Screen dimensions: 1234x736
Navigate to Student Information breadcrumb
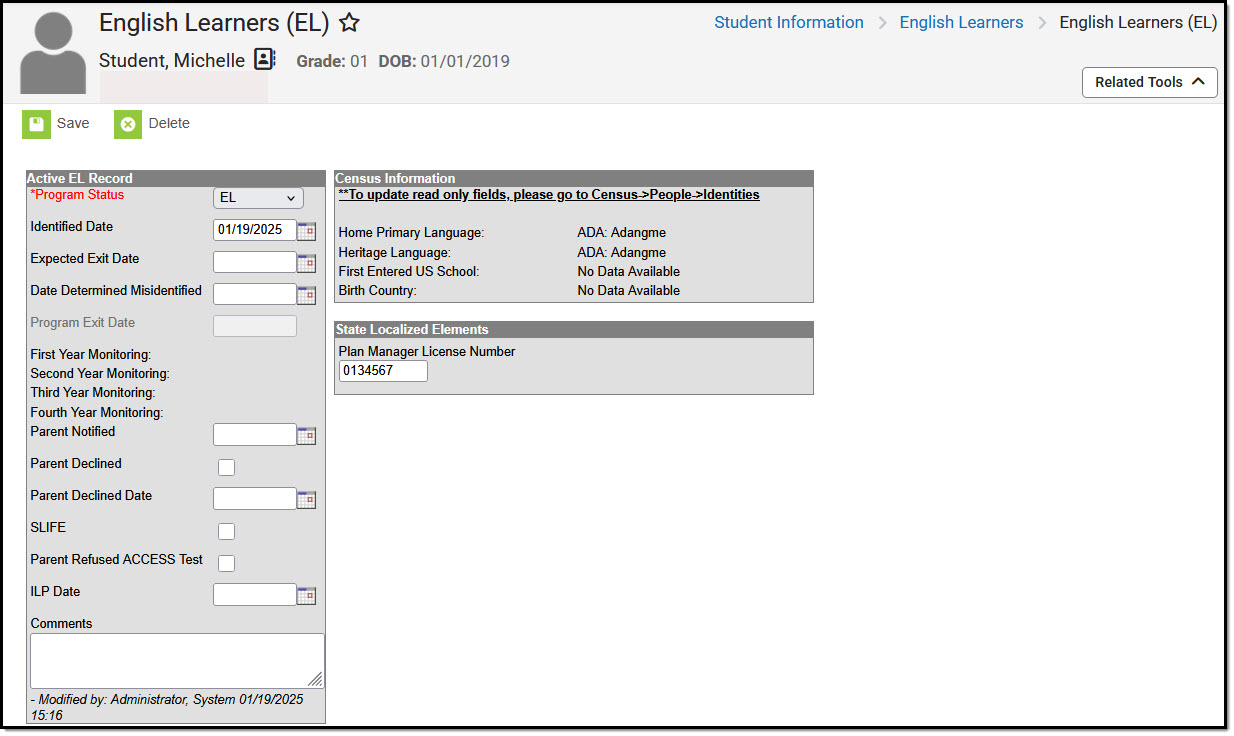[788, 21]
